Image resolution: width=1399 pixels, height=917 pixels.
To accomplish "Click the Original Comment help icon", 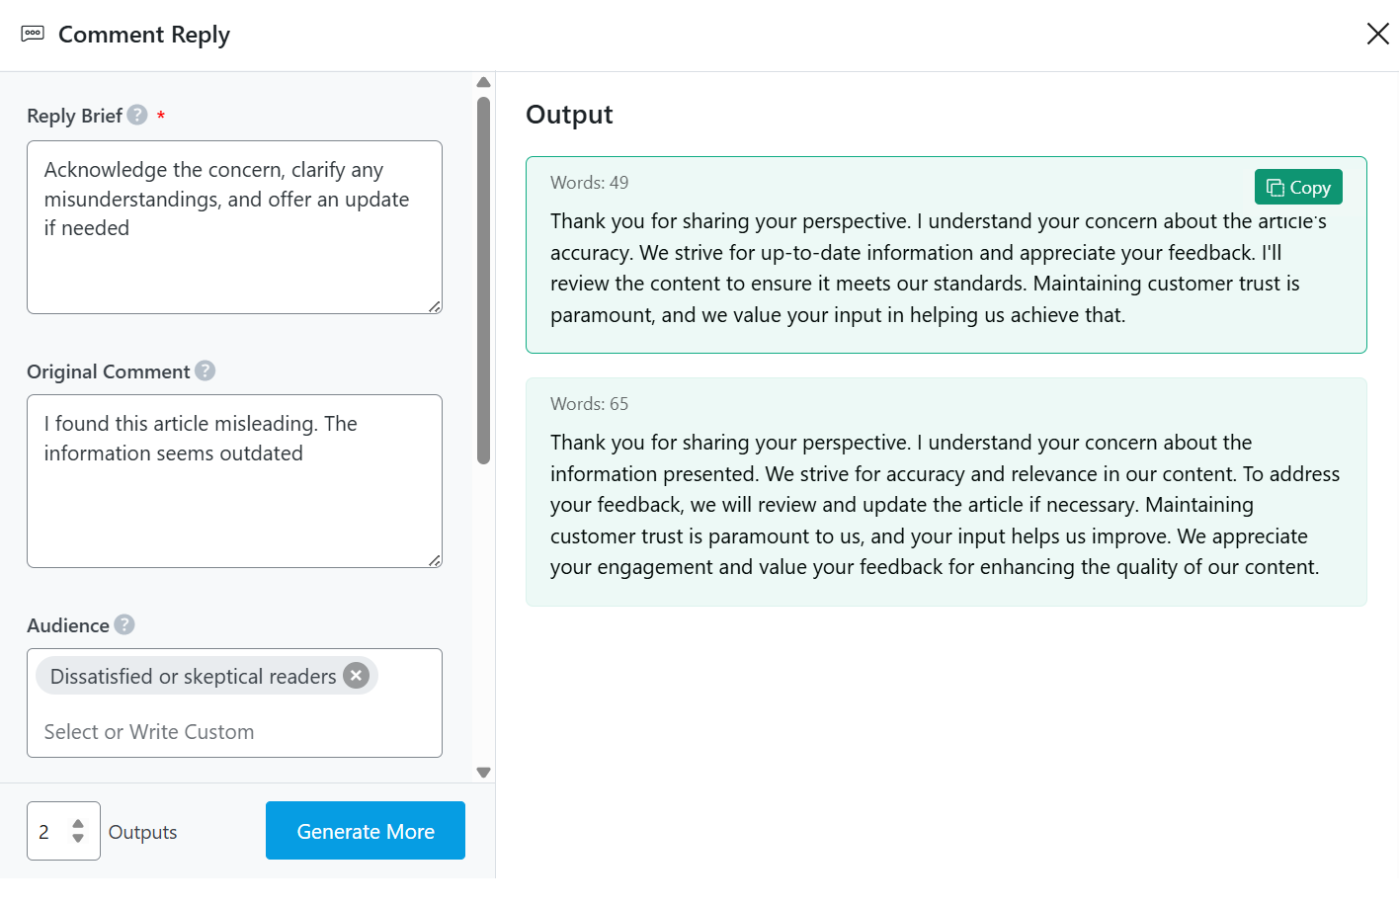I will coord(205,371).
